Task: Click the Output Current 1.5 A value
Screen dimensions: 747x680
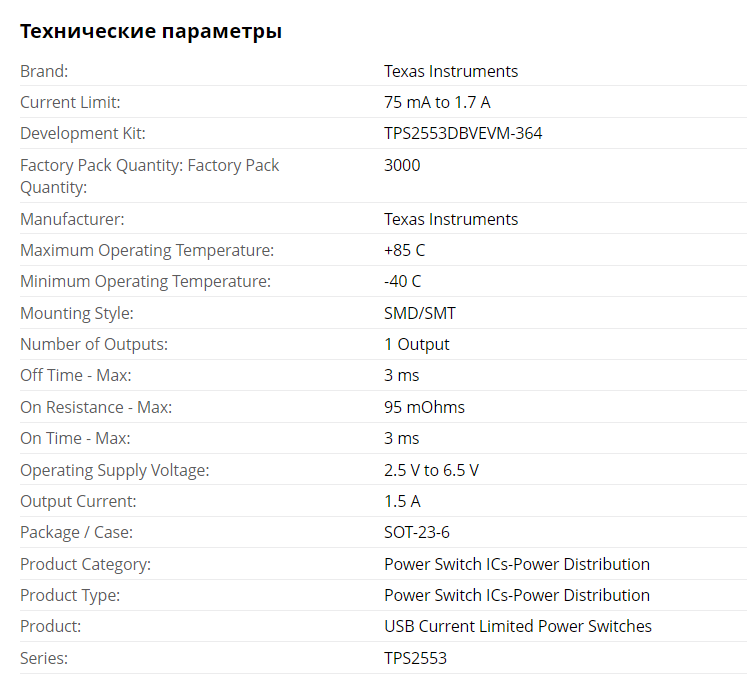Action: pyautogui.click(x=402, y=501)
